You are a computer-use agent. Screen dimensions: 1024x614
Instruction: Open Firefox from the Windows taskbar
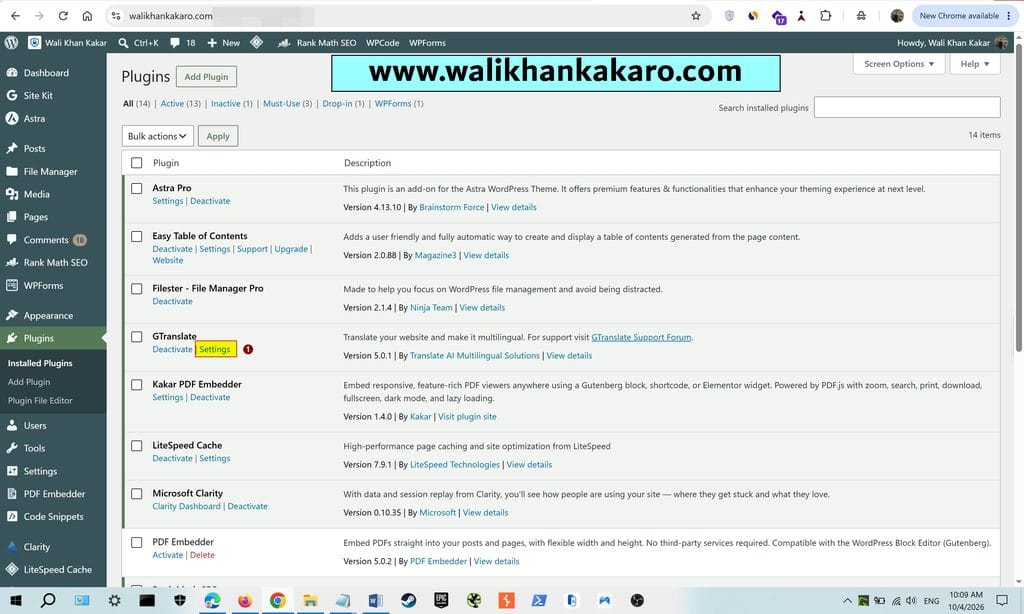coord(245,600)
